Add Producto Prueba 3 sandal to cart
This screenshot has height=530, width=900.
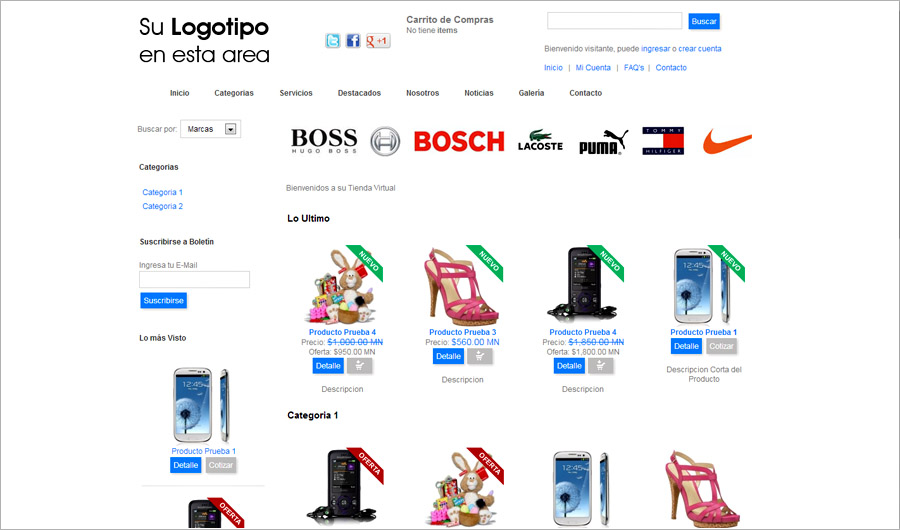[x=479, y=356]
